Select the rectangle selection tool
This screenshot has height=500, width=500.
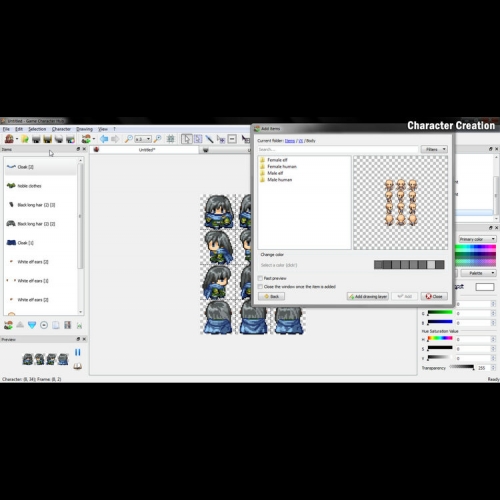point(198,139)
